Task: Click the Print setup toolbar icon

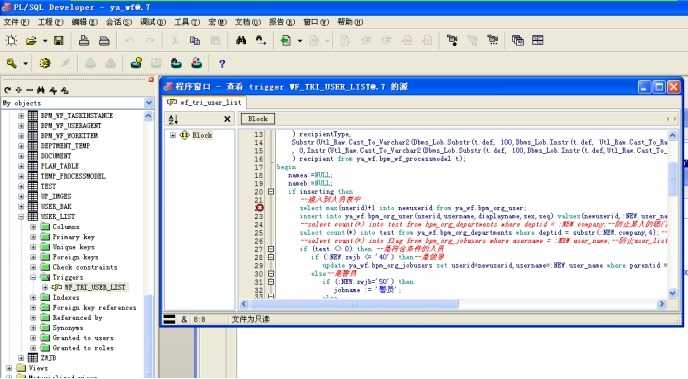Action: [104, 41]
